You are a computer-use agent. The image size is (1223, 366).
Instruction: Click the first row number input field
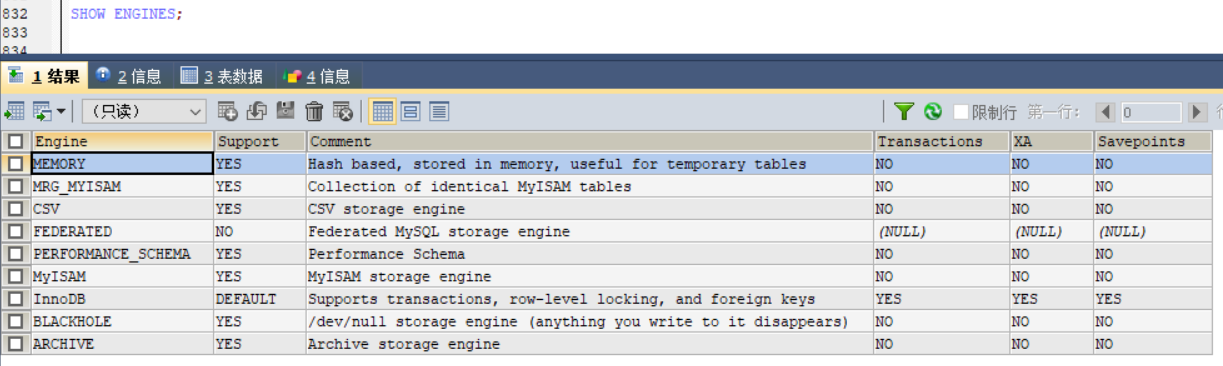tap(1149, 112)
